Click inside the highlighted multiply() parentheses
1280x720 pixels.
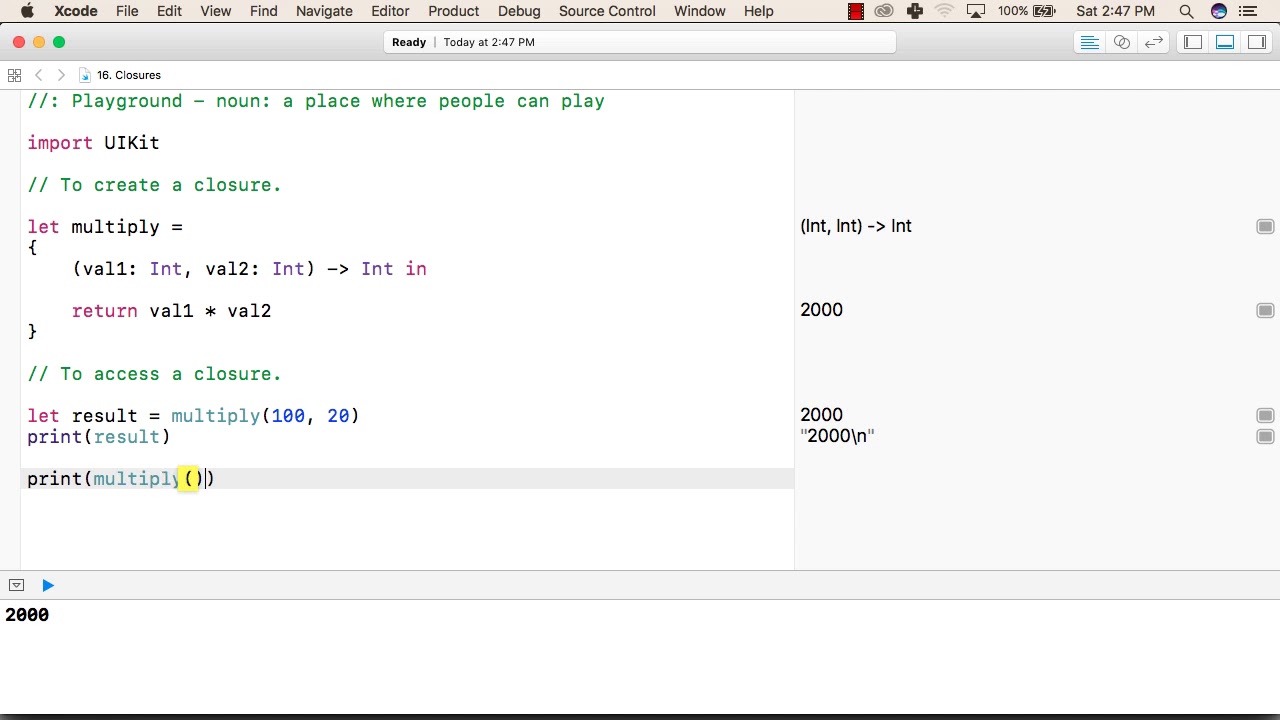point(193,479)
